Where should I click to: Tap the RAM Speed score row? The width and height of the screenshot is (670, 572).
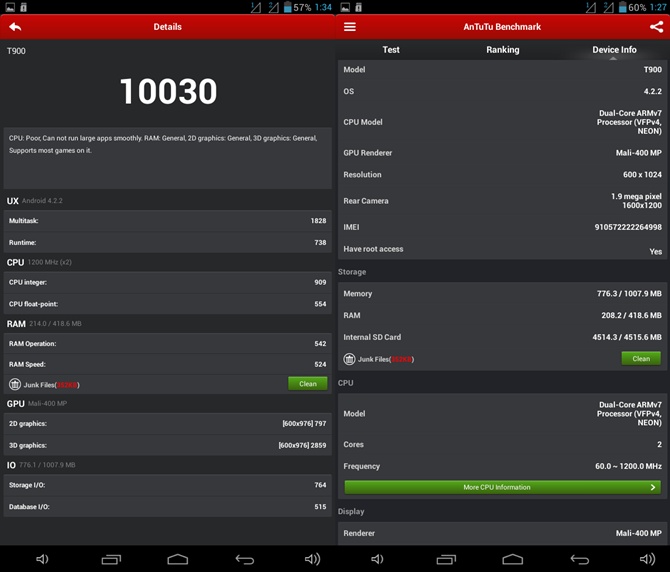coord(168,364)
